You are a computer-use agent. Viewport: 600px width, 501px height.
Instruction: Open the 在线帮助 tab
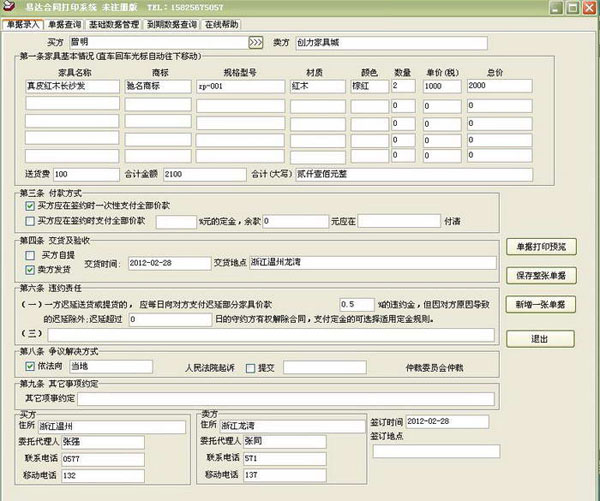pos(221,24)
